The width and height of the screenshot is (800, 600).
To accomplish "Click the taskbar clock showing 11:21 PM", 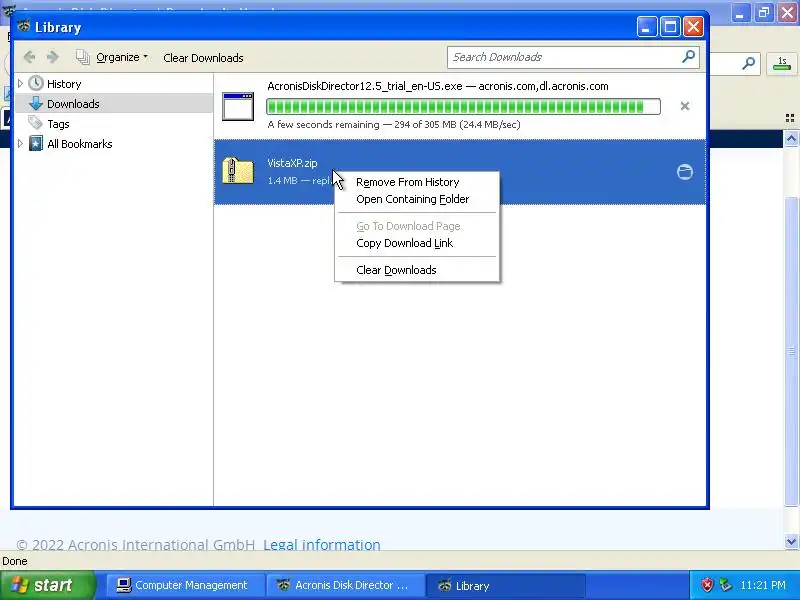I will point(763,585).
